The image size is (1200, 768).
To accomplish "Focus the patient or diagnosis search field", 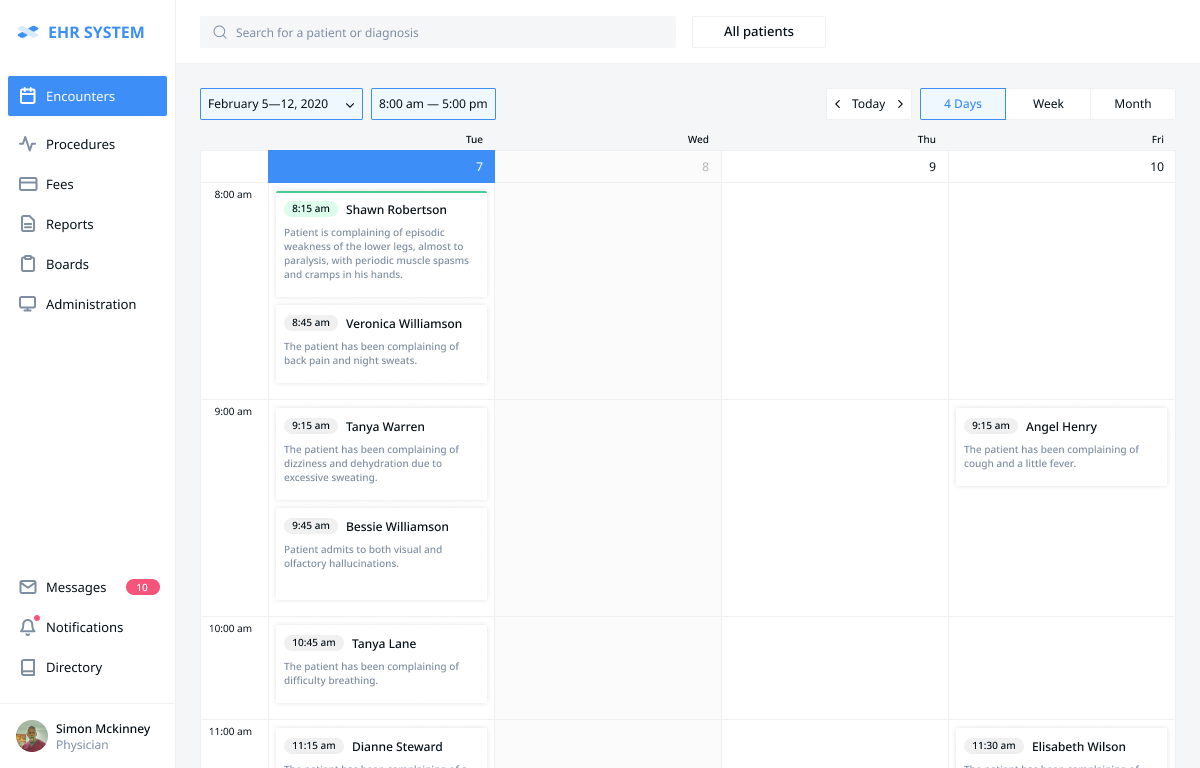I will pos(438,32).
